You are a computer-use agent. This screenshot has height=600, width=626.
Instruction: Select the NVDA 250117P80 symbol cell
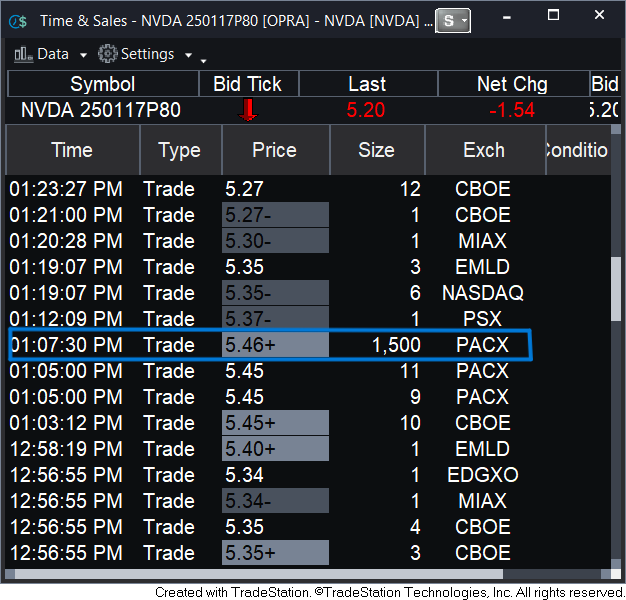101,110
